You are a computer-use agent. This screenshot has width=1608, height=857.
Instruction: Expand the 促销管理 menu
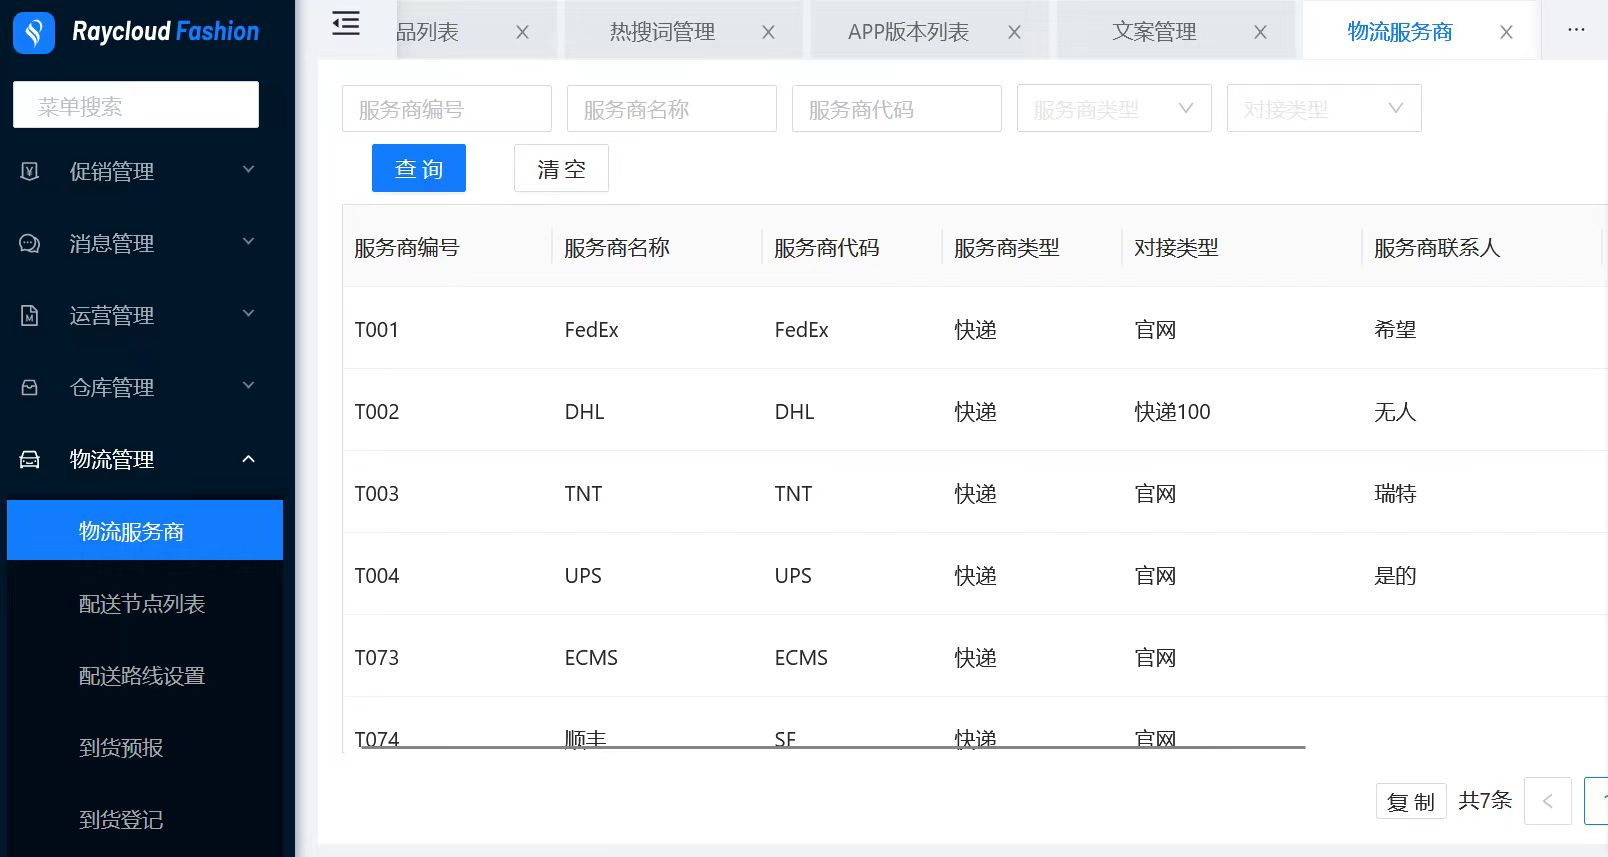[249, 170]
